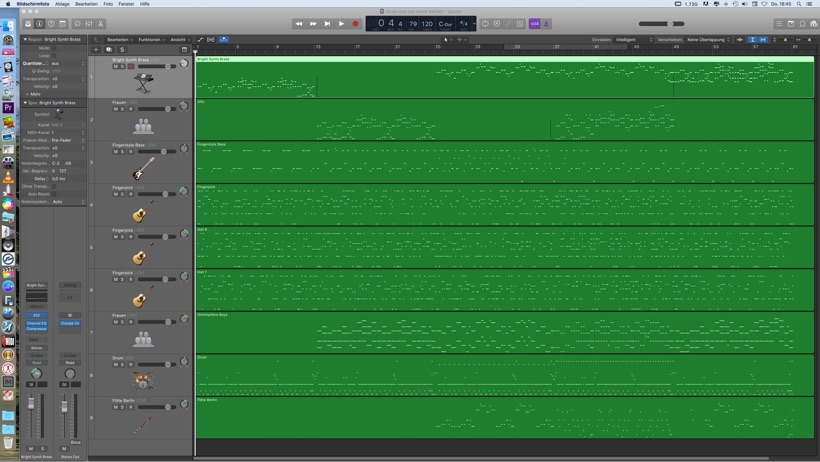Open the Channel EQ plugin slot
This screenshot has height=462, width=820.
click(x=36, y=323)
